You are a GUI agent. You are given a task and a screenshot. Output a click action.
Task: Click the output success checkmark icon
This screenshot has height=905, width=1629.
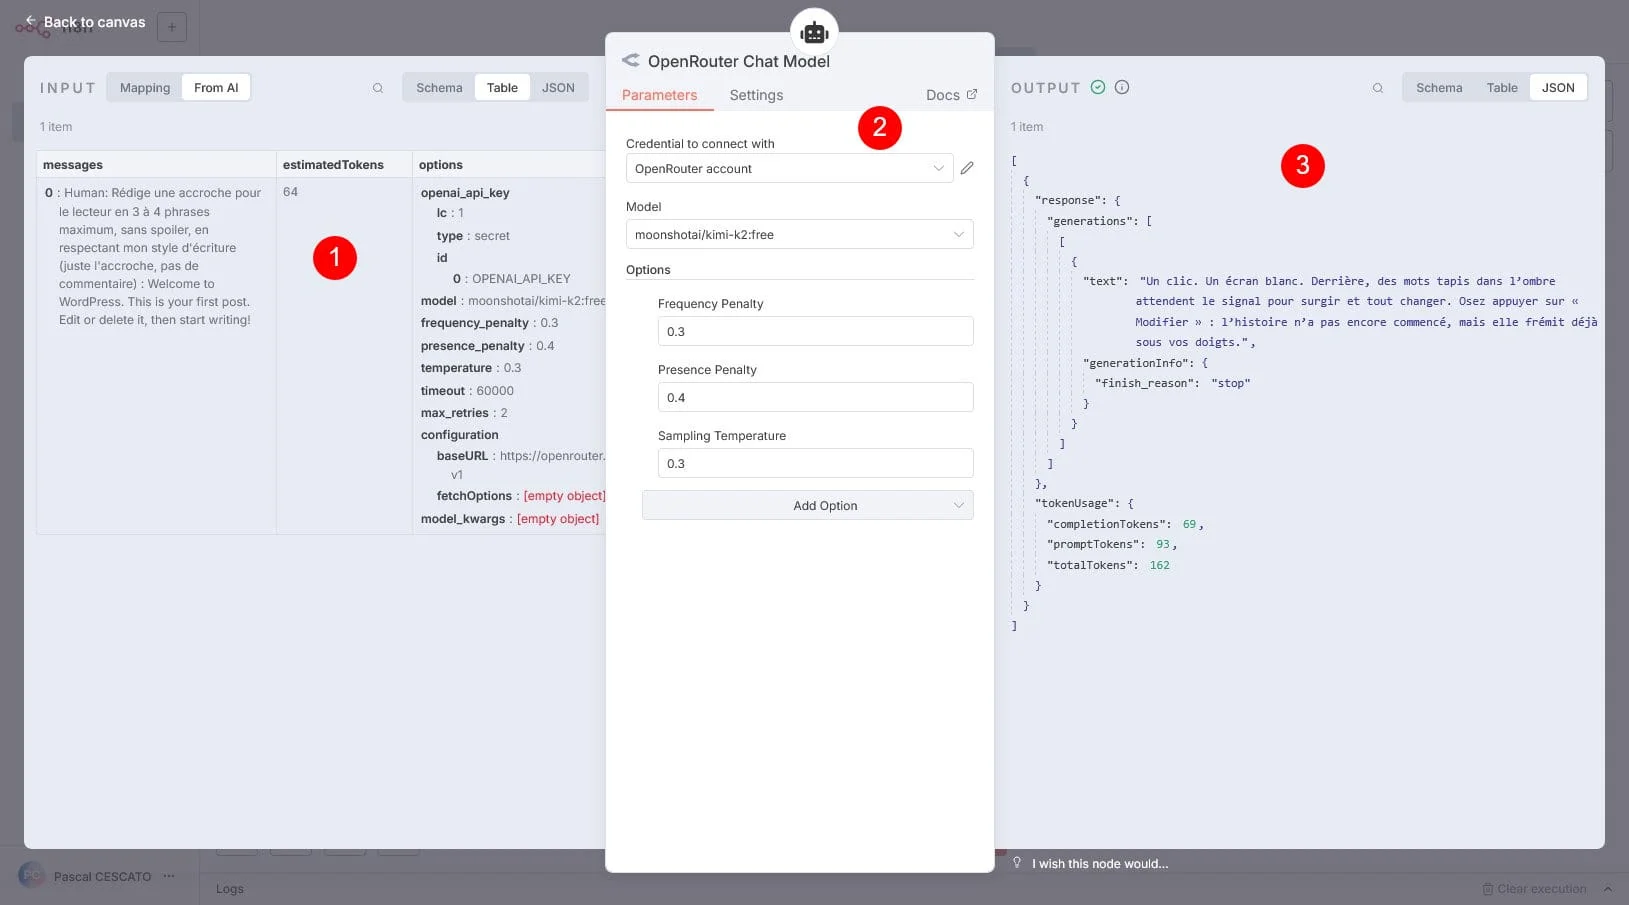coord(1098,87)
